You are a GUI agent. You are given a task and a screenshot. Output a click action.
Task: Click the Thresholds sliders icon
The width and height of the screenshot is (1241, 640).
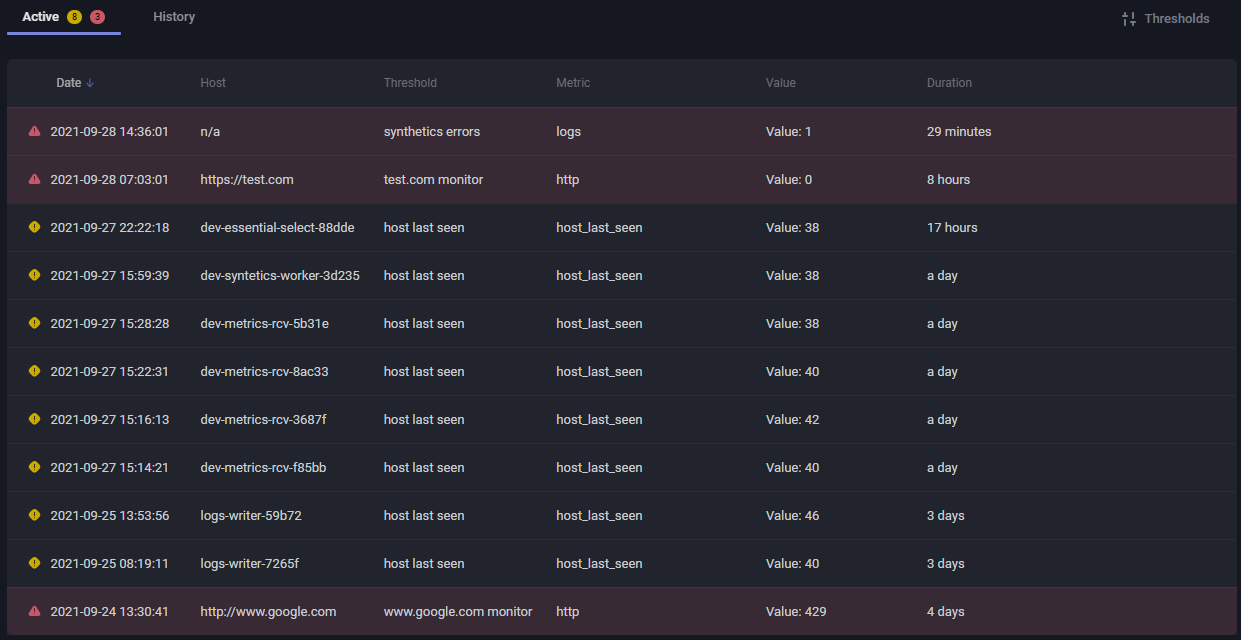pos(1129,19)
